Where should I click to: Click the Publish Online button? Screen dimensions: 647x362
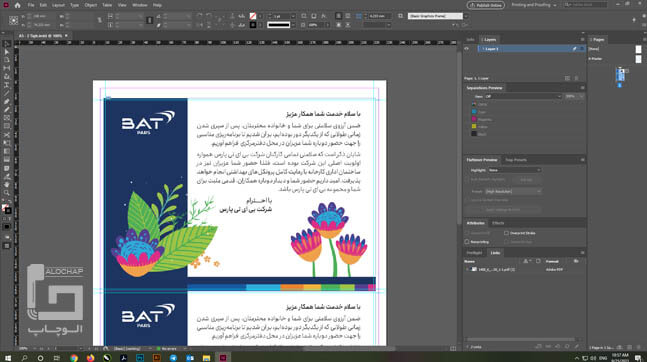click(486, 5)
